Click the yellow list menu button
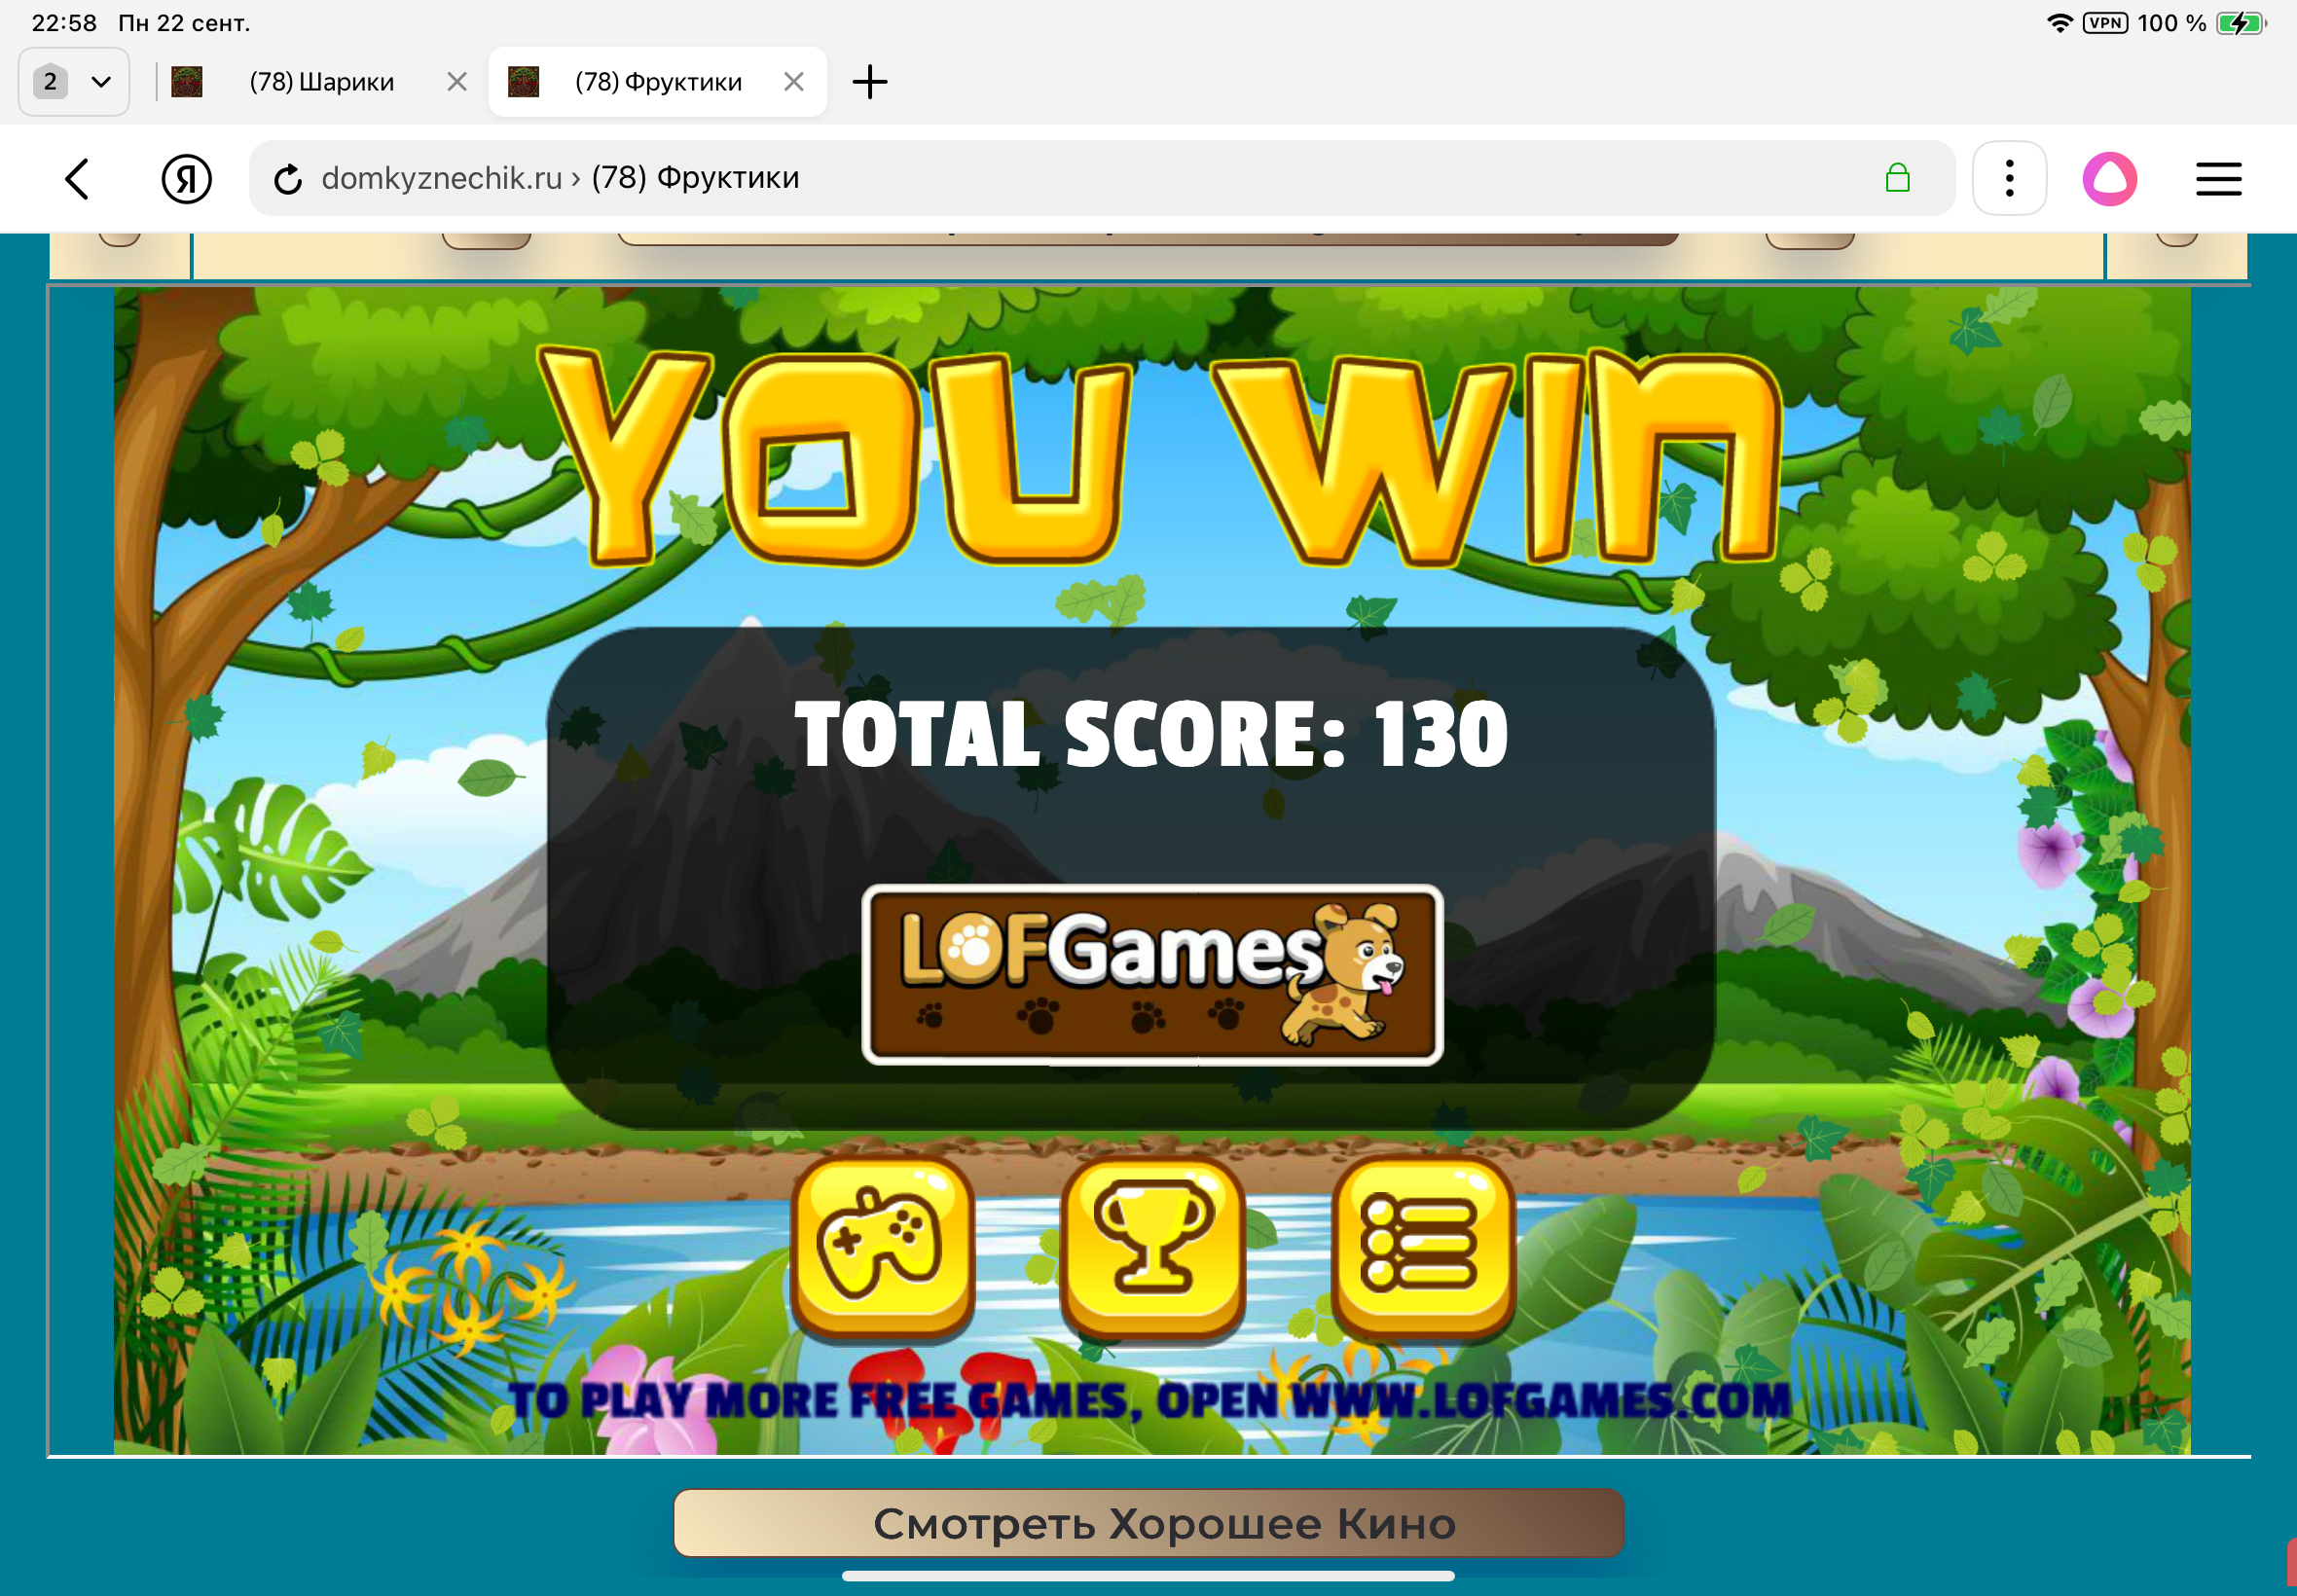Screen dimensions: 2297x1596 (x=1422, y=1245)
